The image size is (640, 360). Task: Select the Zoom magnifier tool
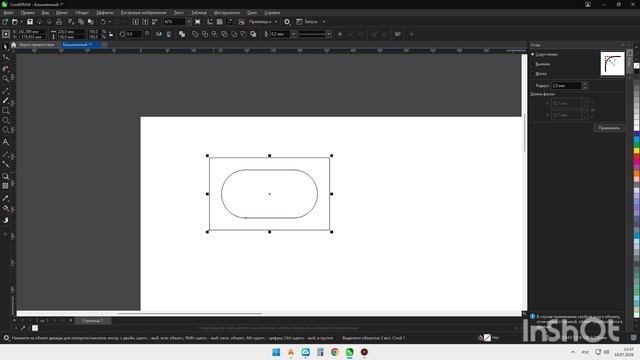[x=5, y=78]
